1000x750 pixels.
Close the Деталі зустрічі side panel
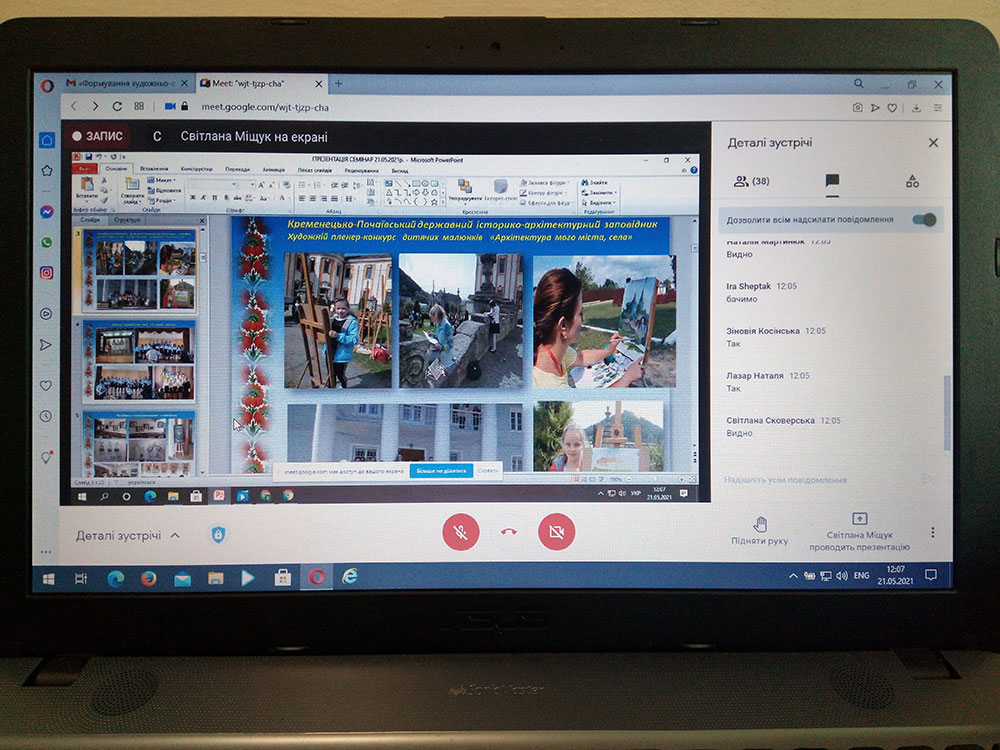click(933, 143)
